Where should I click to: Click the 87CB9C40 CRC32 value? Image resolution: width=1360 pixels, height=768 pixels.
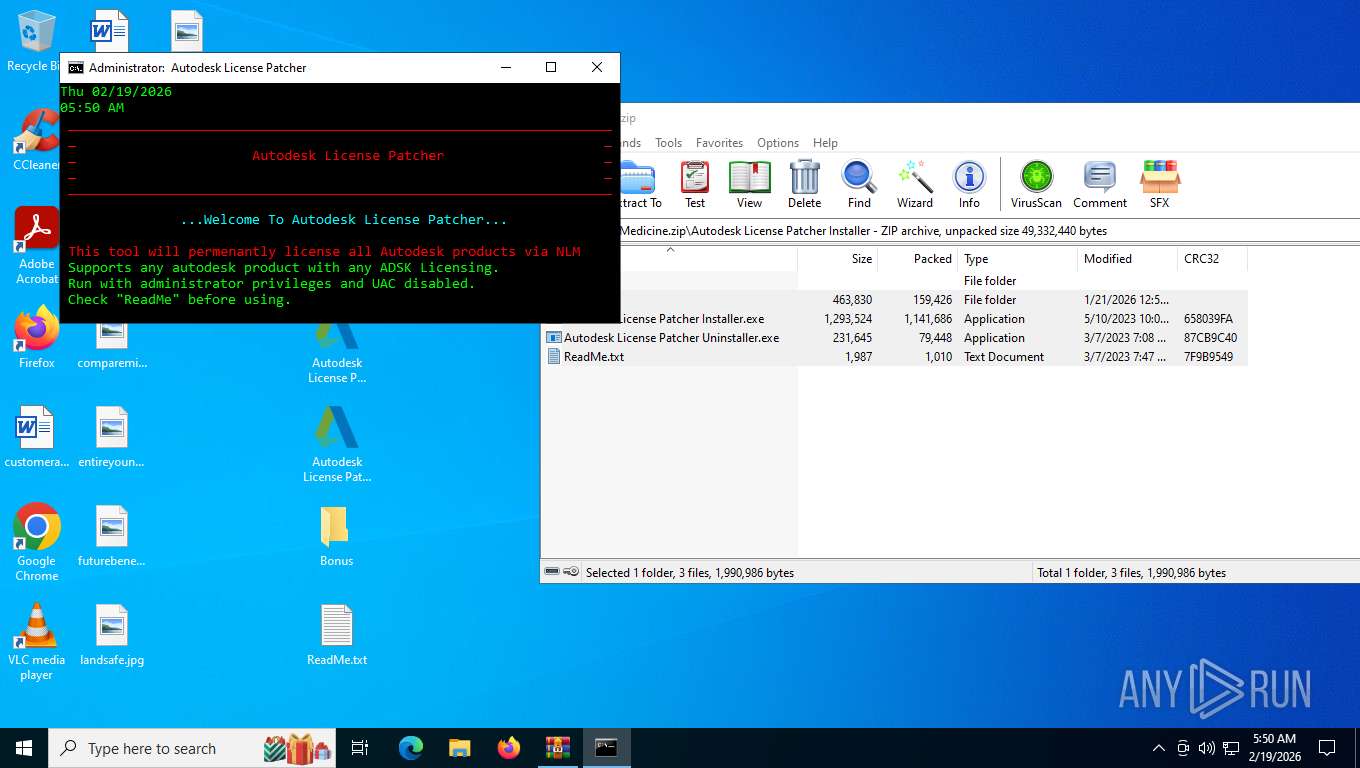point(1210,338)
